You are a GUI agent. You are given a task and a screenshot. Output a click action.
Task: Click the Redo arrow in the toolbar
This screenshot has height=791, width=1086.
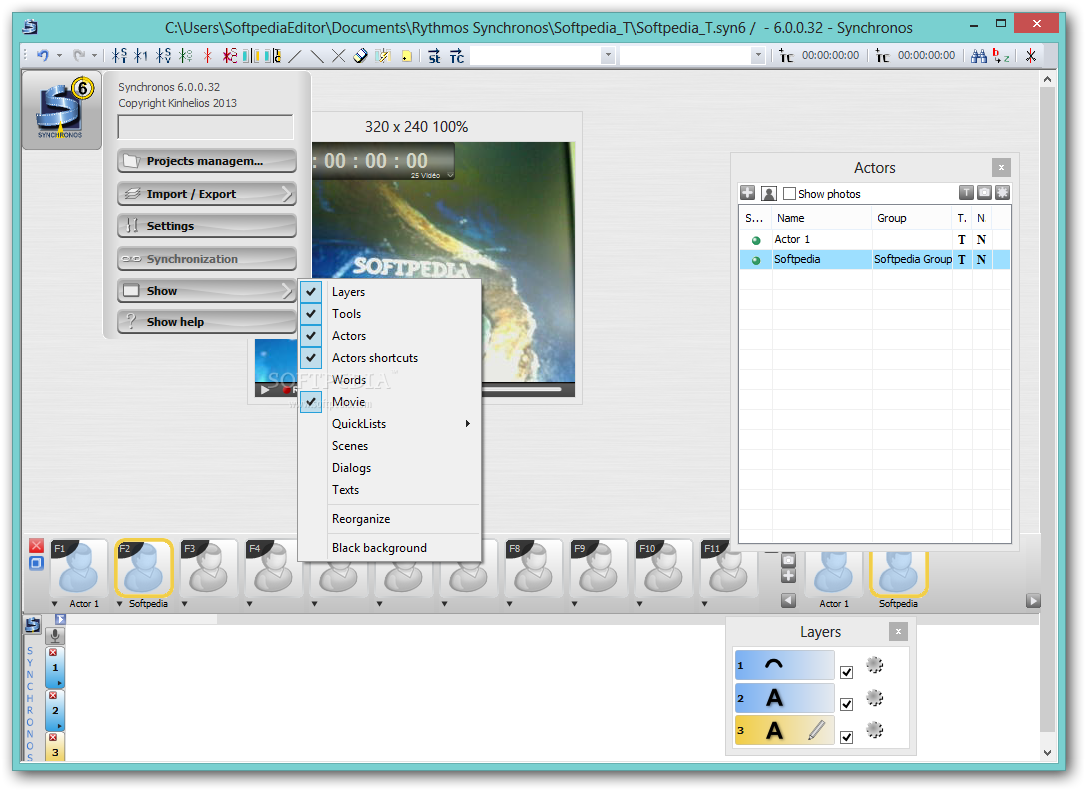[79, 55]
